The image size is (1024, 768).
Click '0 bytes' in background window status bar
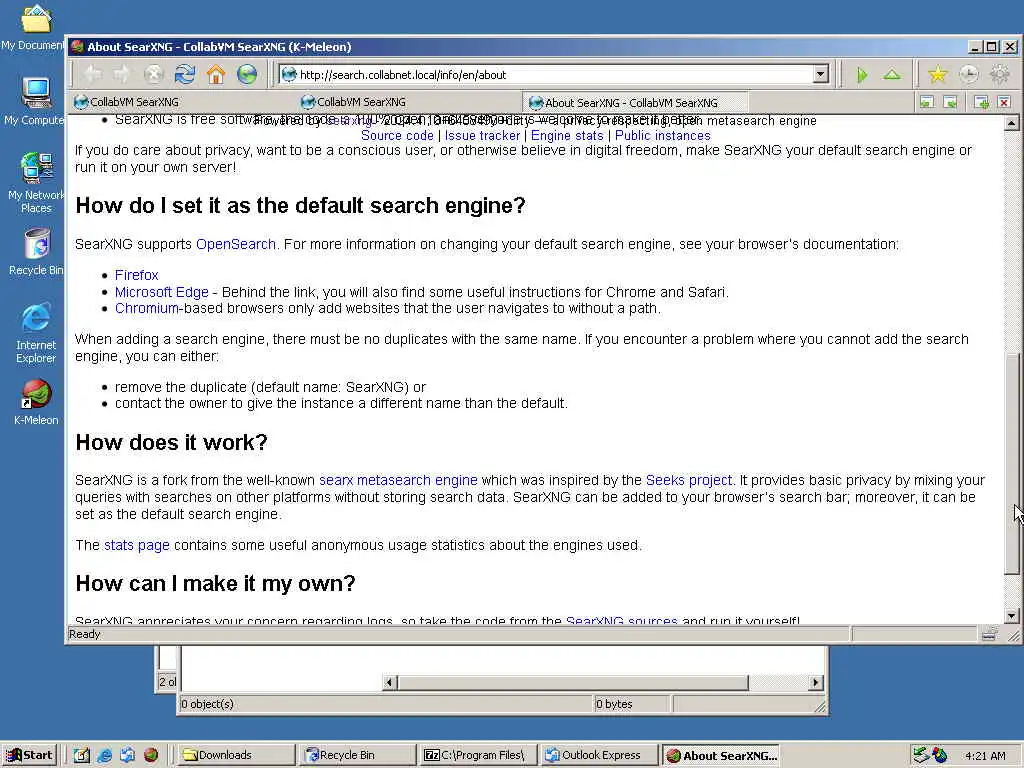614,704
